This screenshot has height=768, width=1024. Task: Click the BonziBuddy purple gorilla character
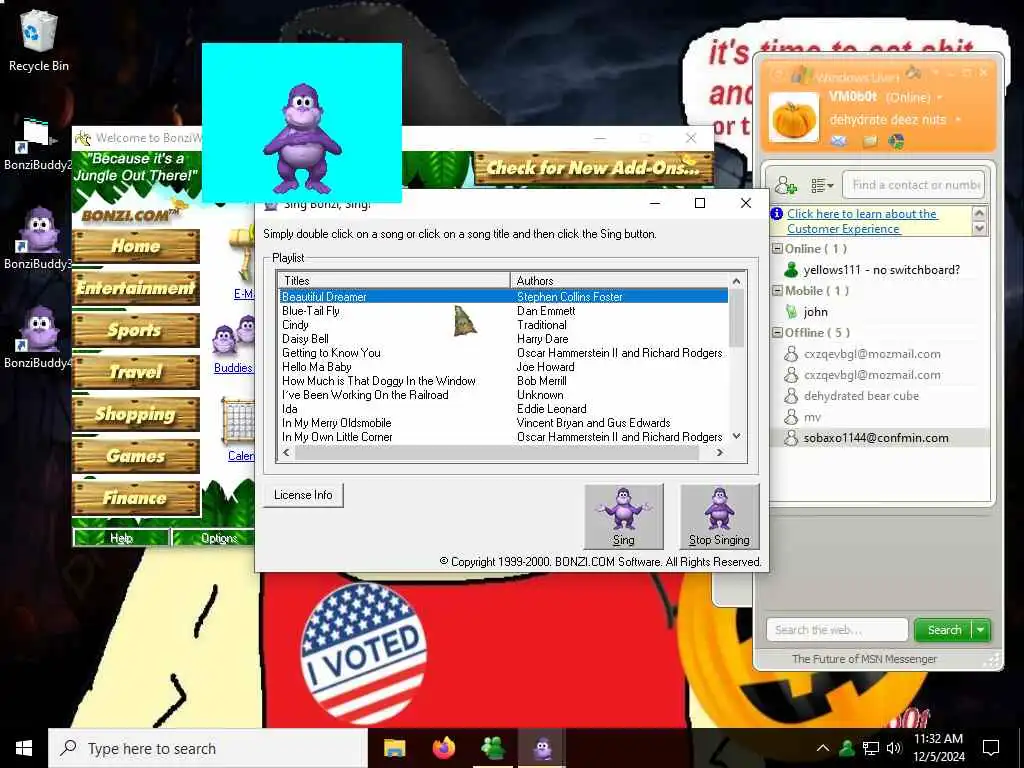coord(302,138)
